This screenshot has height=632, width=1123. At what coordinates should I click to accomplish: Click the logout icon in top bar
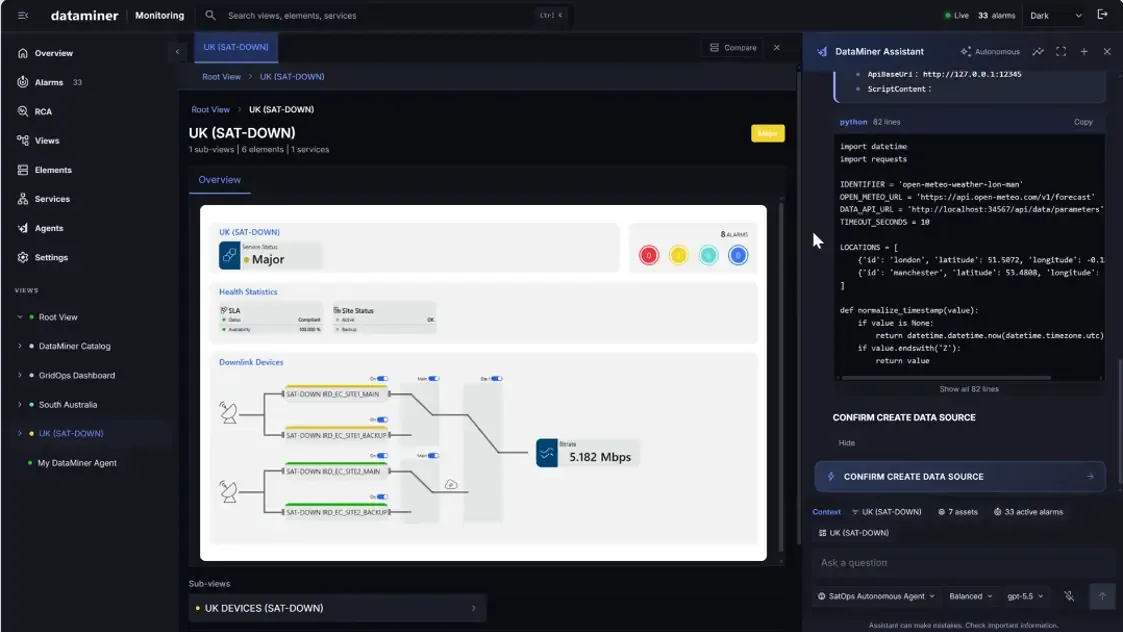(1102, 15)
